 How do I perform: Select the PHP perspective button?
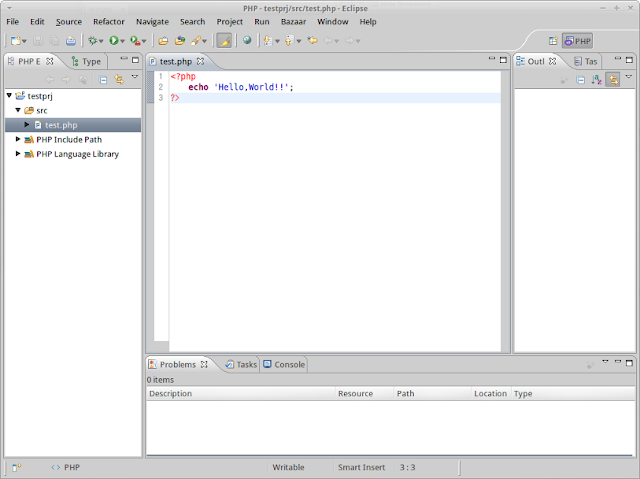point(578,41)
